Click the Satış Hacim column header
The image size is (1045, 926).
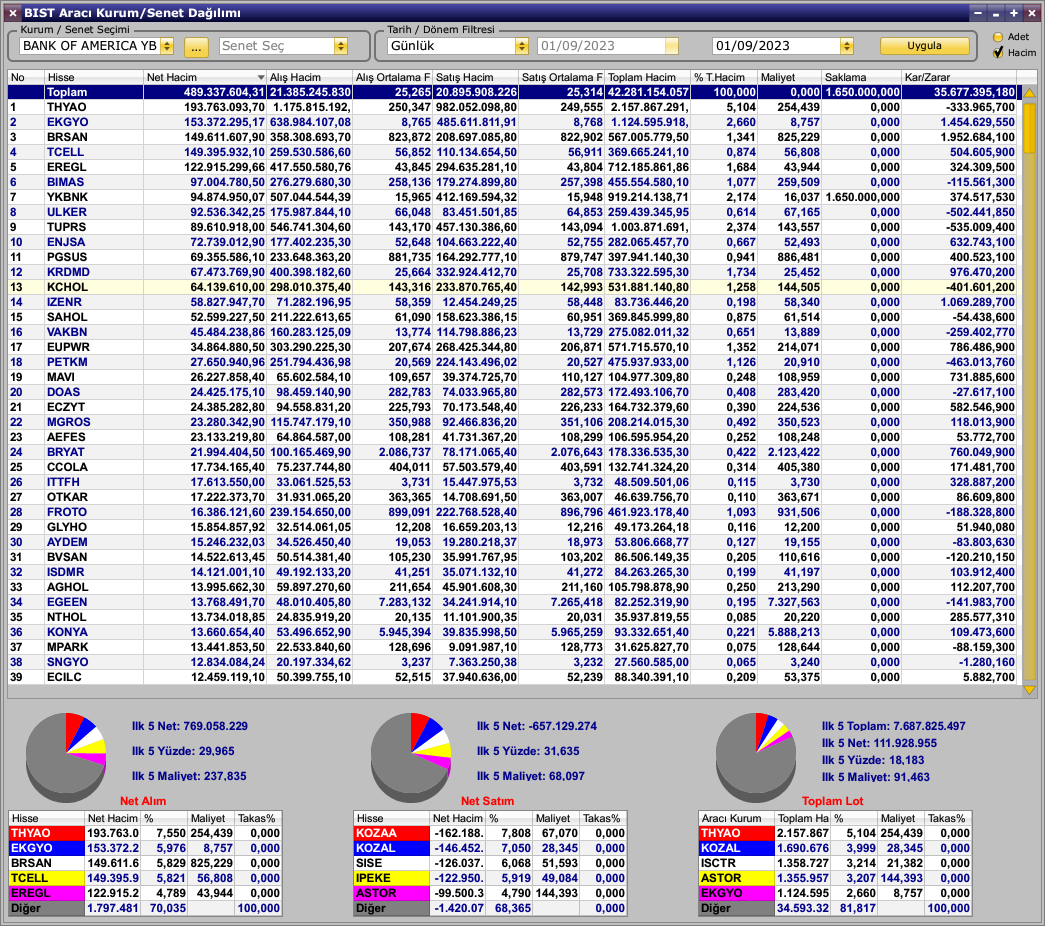475,77
